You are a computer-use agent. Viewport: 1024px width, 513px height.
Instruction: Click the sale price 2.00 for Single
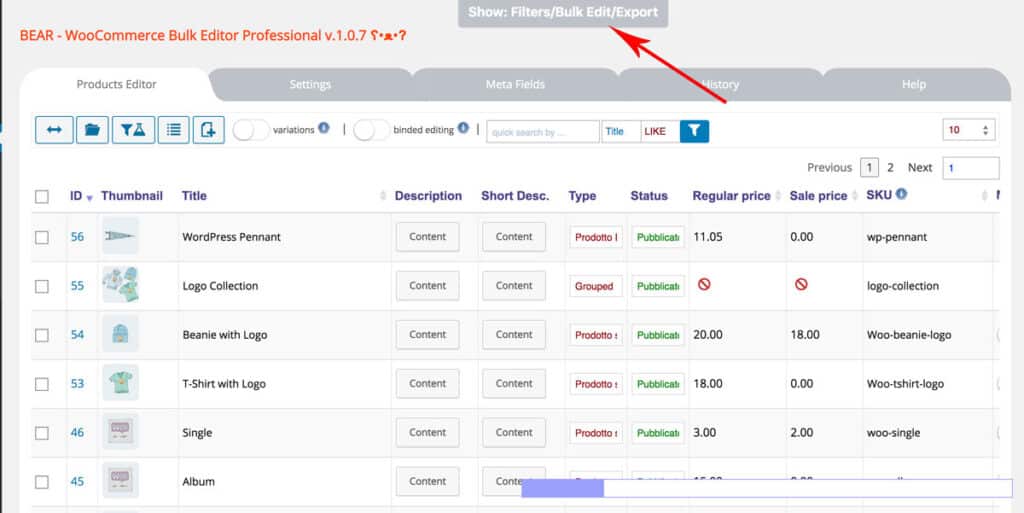pyautogui.click(x=801, y=432)
